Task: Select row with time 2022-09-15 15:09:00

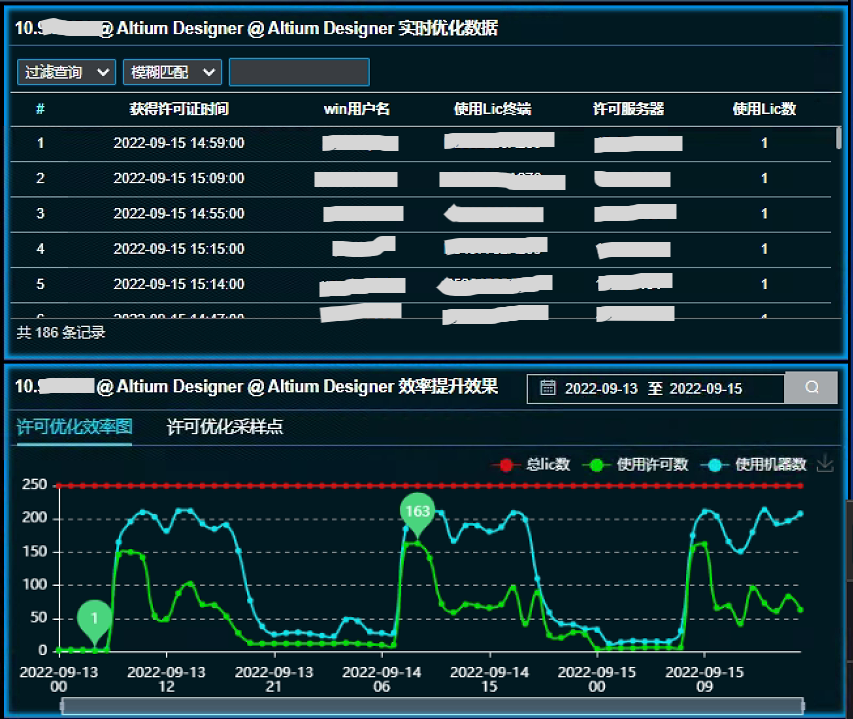Action: (421, 178)
